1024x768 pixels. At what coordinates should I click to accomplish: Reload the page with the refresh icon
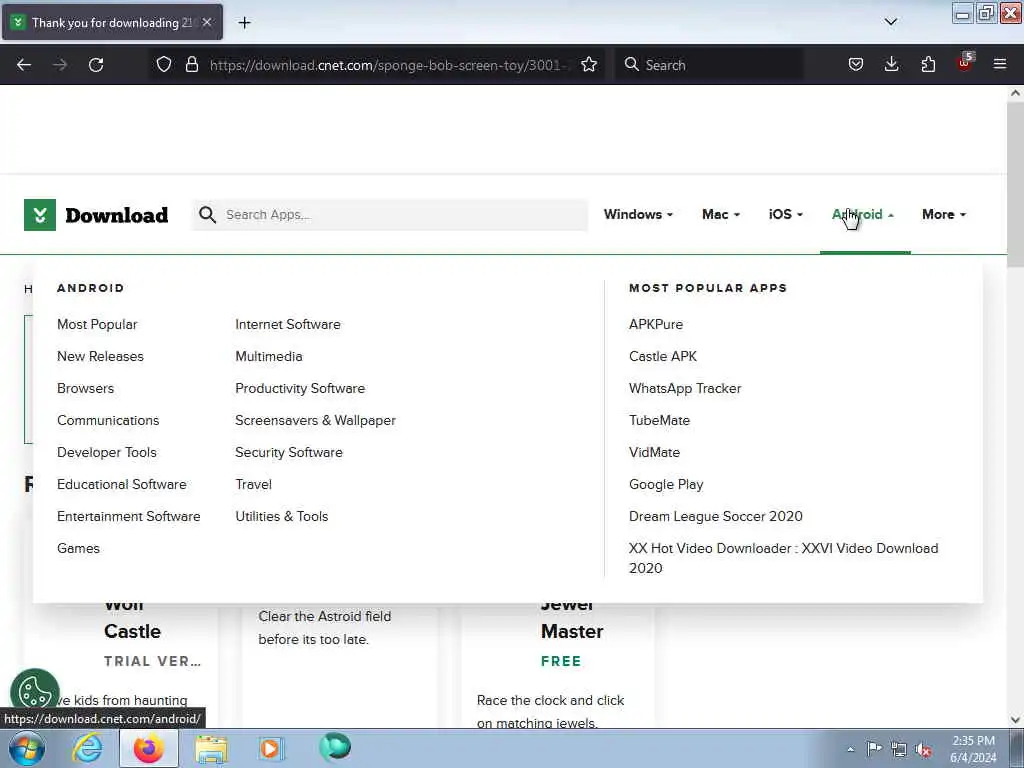click(96, 65)
